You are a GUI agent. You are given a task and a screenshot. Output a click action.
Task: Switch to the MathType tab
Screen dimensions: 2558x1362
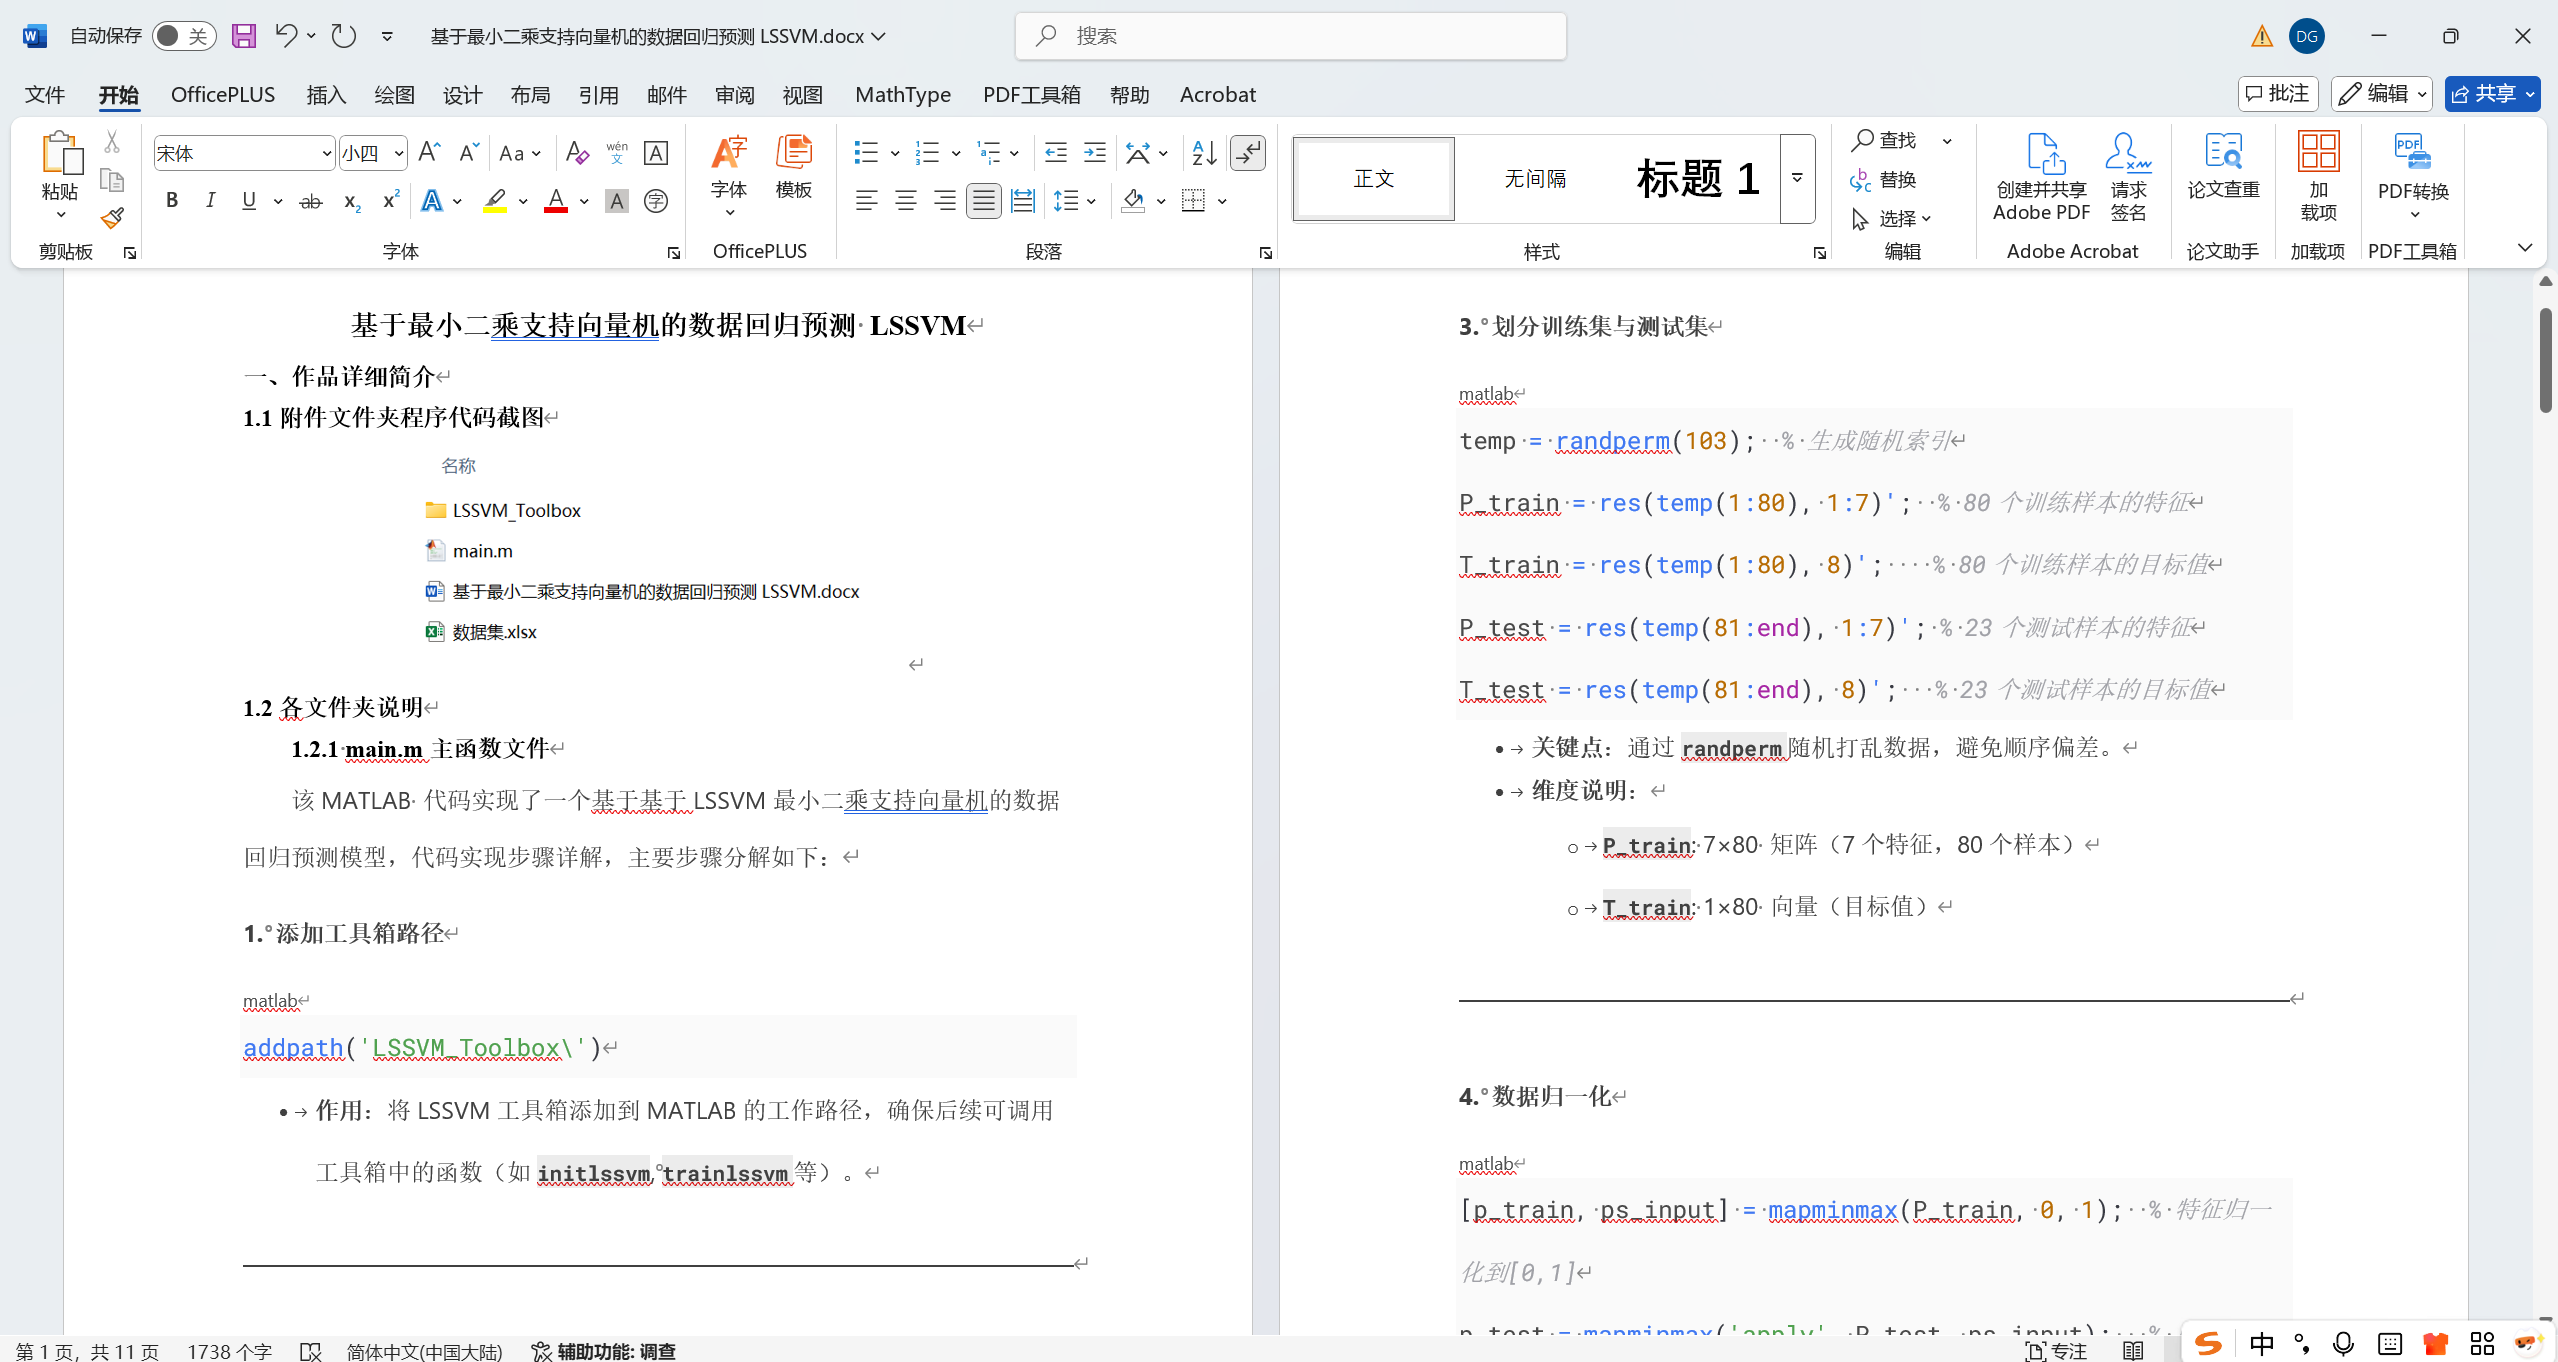903,94
